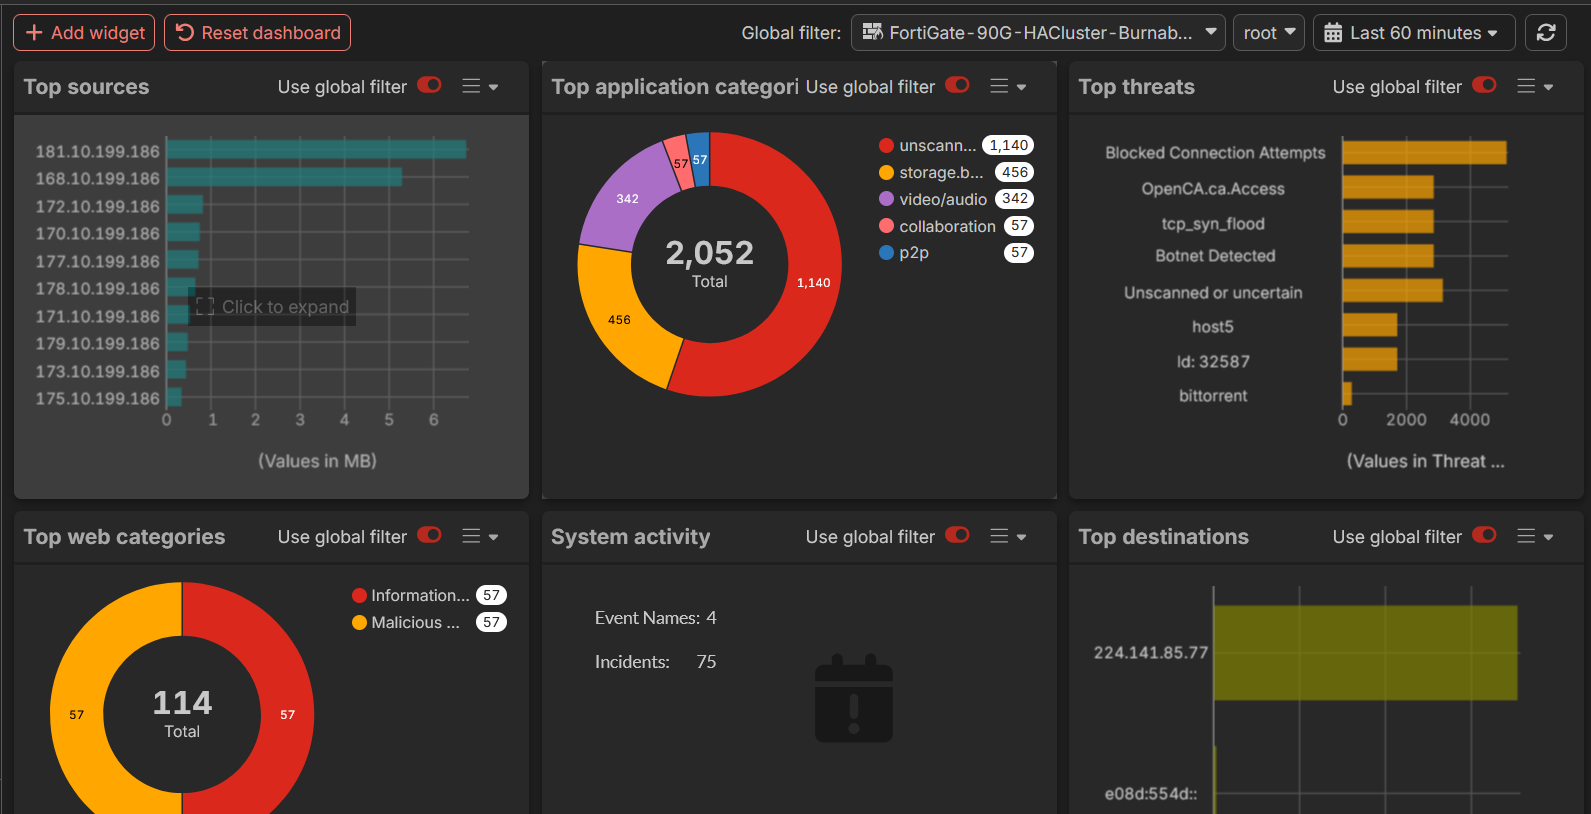Image resolution: width=1591 pixels, height=814 pixels.
Task: Open the Last 60 minutes time dropdown
Action: [1414, 33]
